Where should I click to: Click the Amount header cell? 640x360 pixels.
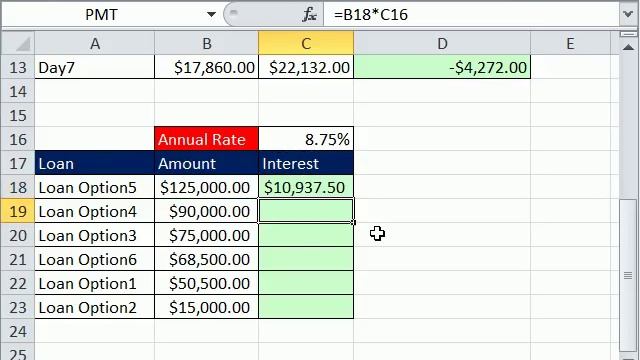207,163
